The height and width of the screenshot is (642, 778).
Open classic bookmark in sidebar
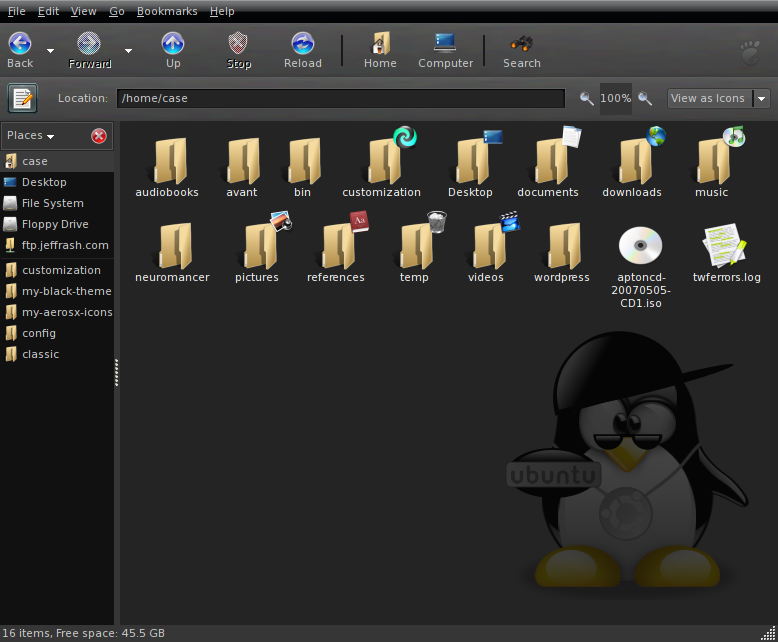pyautogui.click(x=57, y=354)
